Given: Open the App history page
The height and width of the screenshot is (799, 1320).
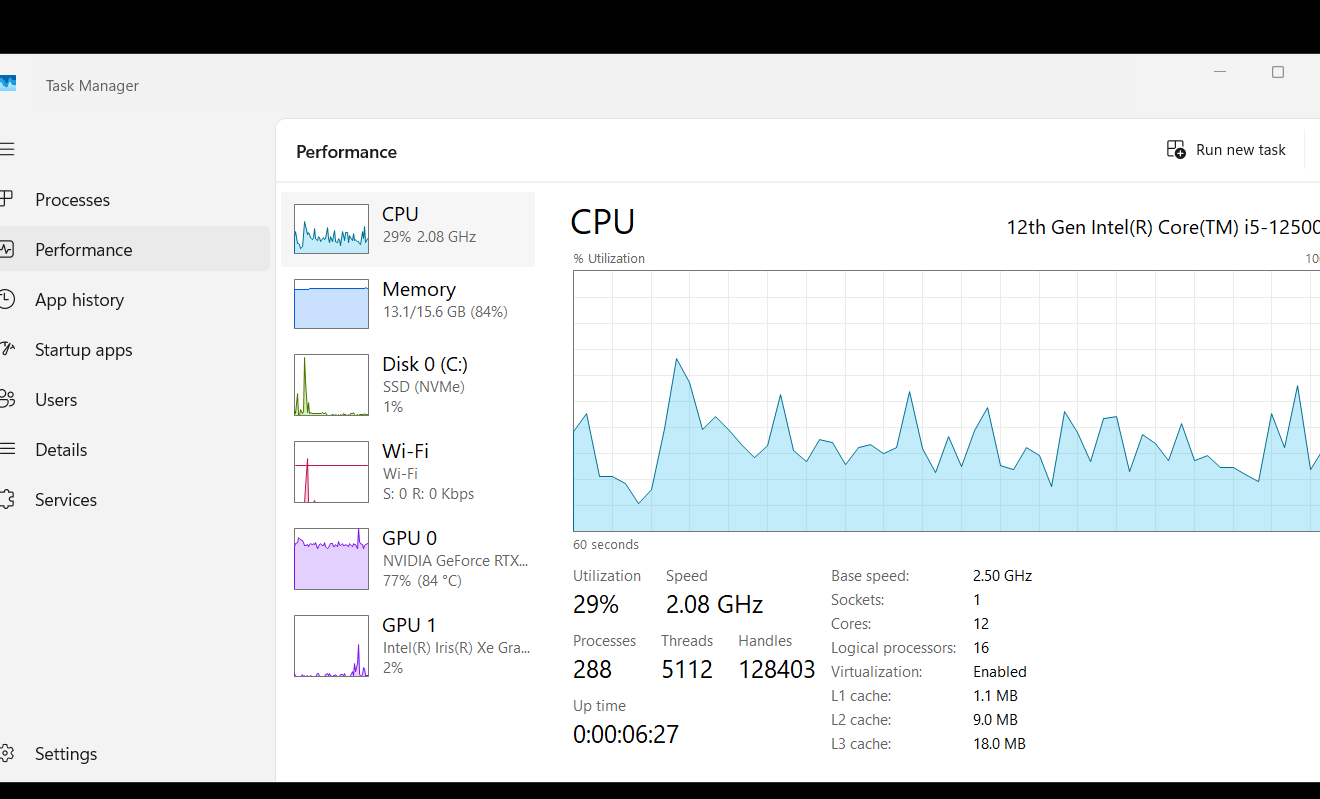Looking at the screenshot, I should click(79, 300).
